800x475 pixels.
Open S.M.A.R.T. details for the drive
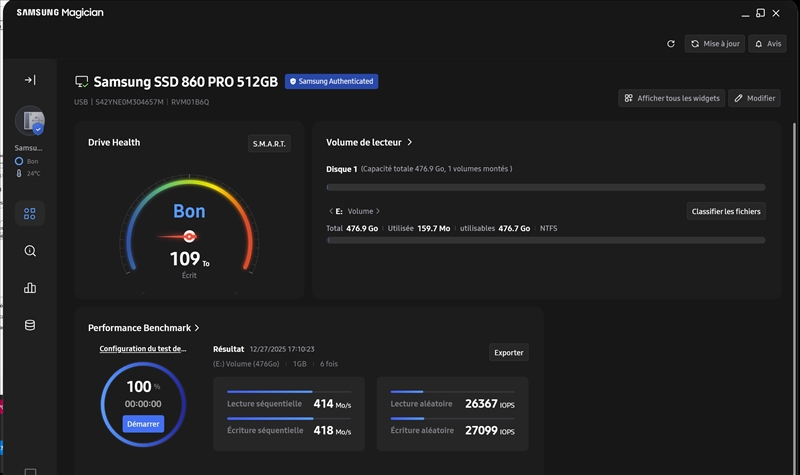[x=268, y=144]
